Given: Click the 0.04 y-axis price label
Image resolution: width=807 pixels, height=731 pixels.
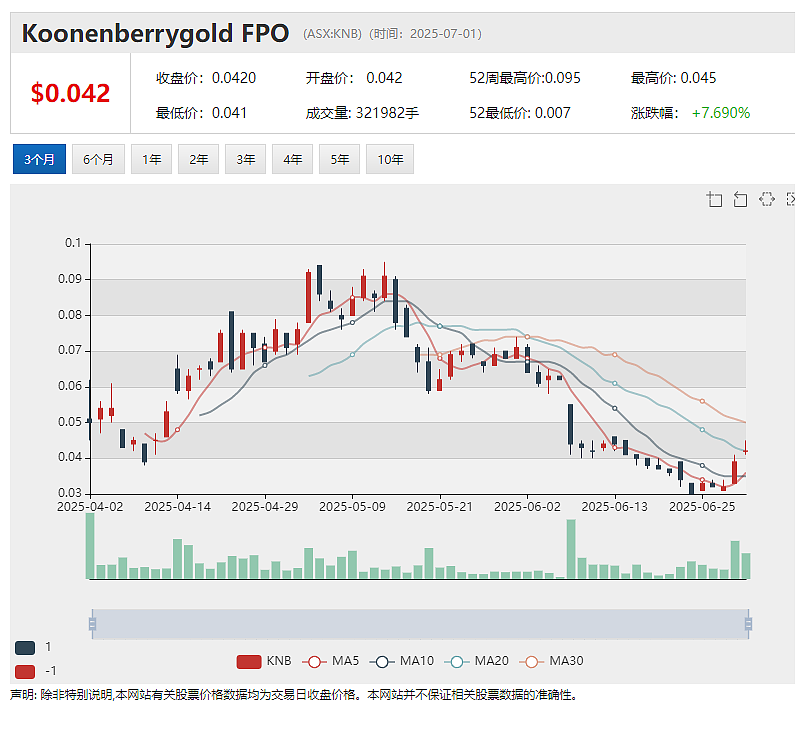Looking at the screenshot, I should [70, 457].
